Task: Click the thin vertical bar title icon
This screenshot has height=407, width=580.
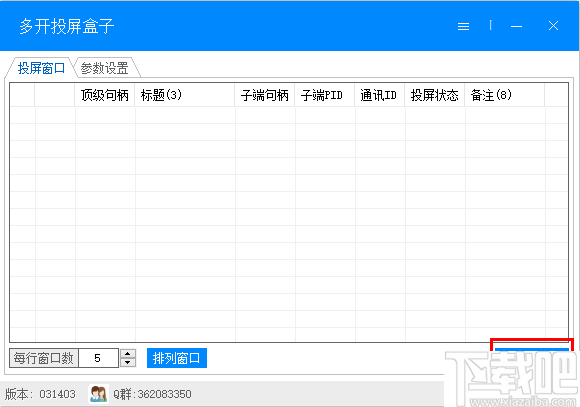Action: pyautogui.click(x=490, y=25)
